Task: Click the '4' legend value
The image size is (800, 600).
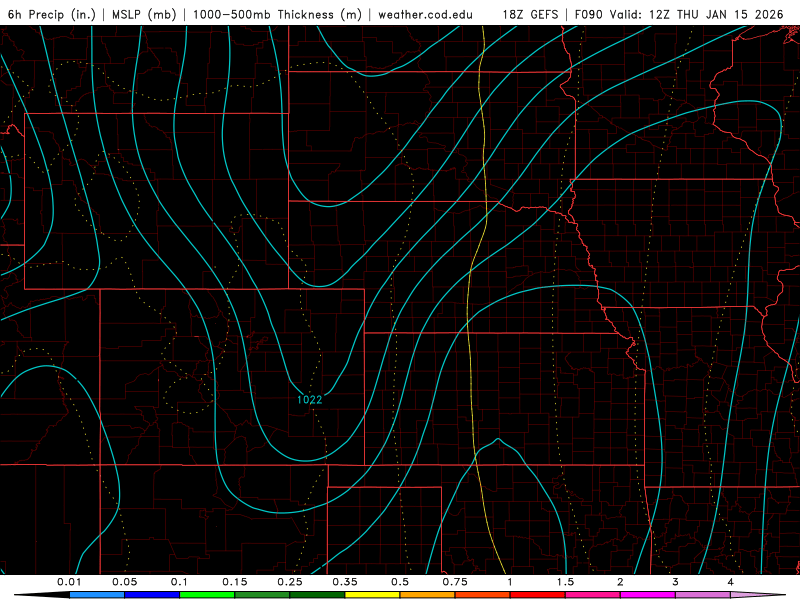Action: tap(731, 582)
